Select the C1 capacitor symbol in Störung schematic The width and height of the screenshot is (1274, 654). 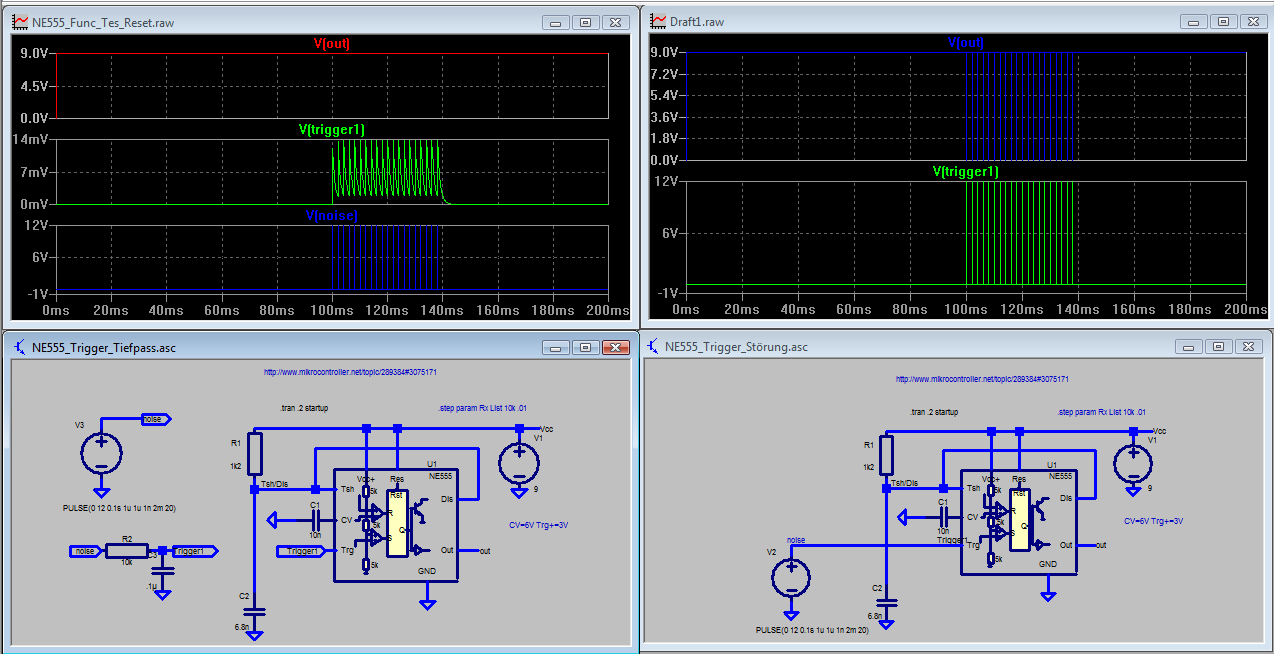pyautogui.click(x=943, y=517)
